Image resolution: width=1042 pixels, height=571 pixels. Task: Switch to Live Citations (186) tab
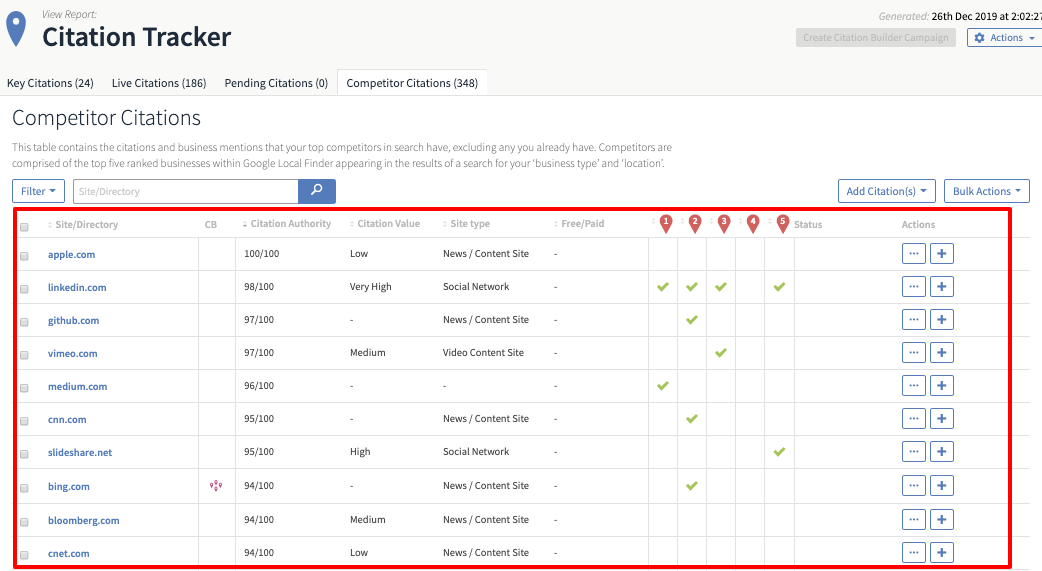pos(159,83)
